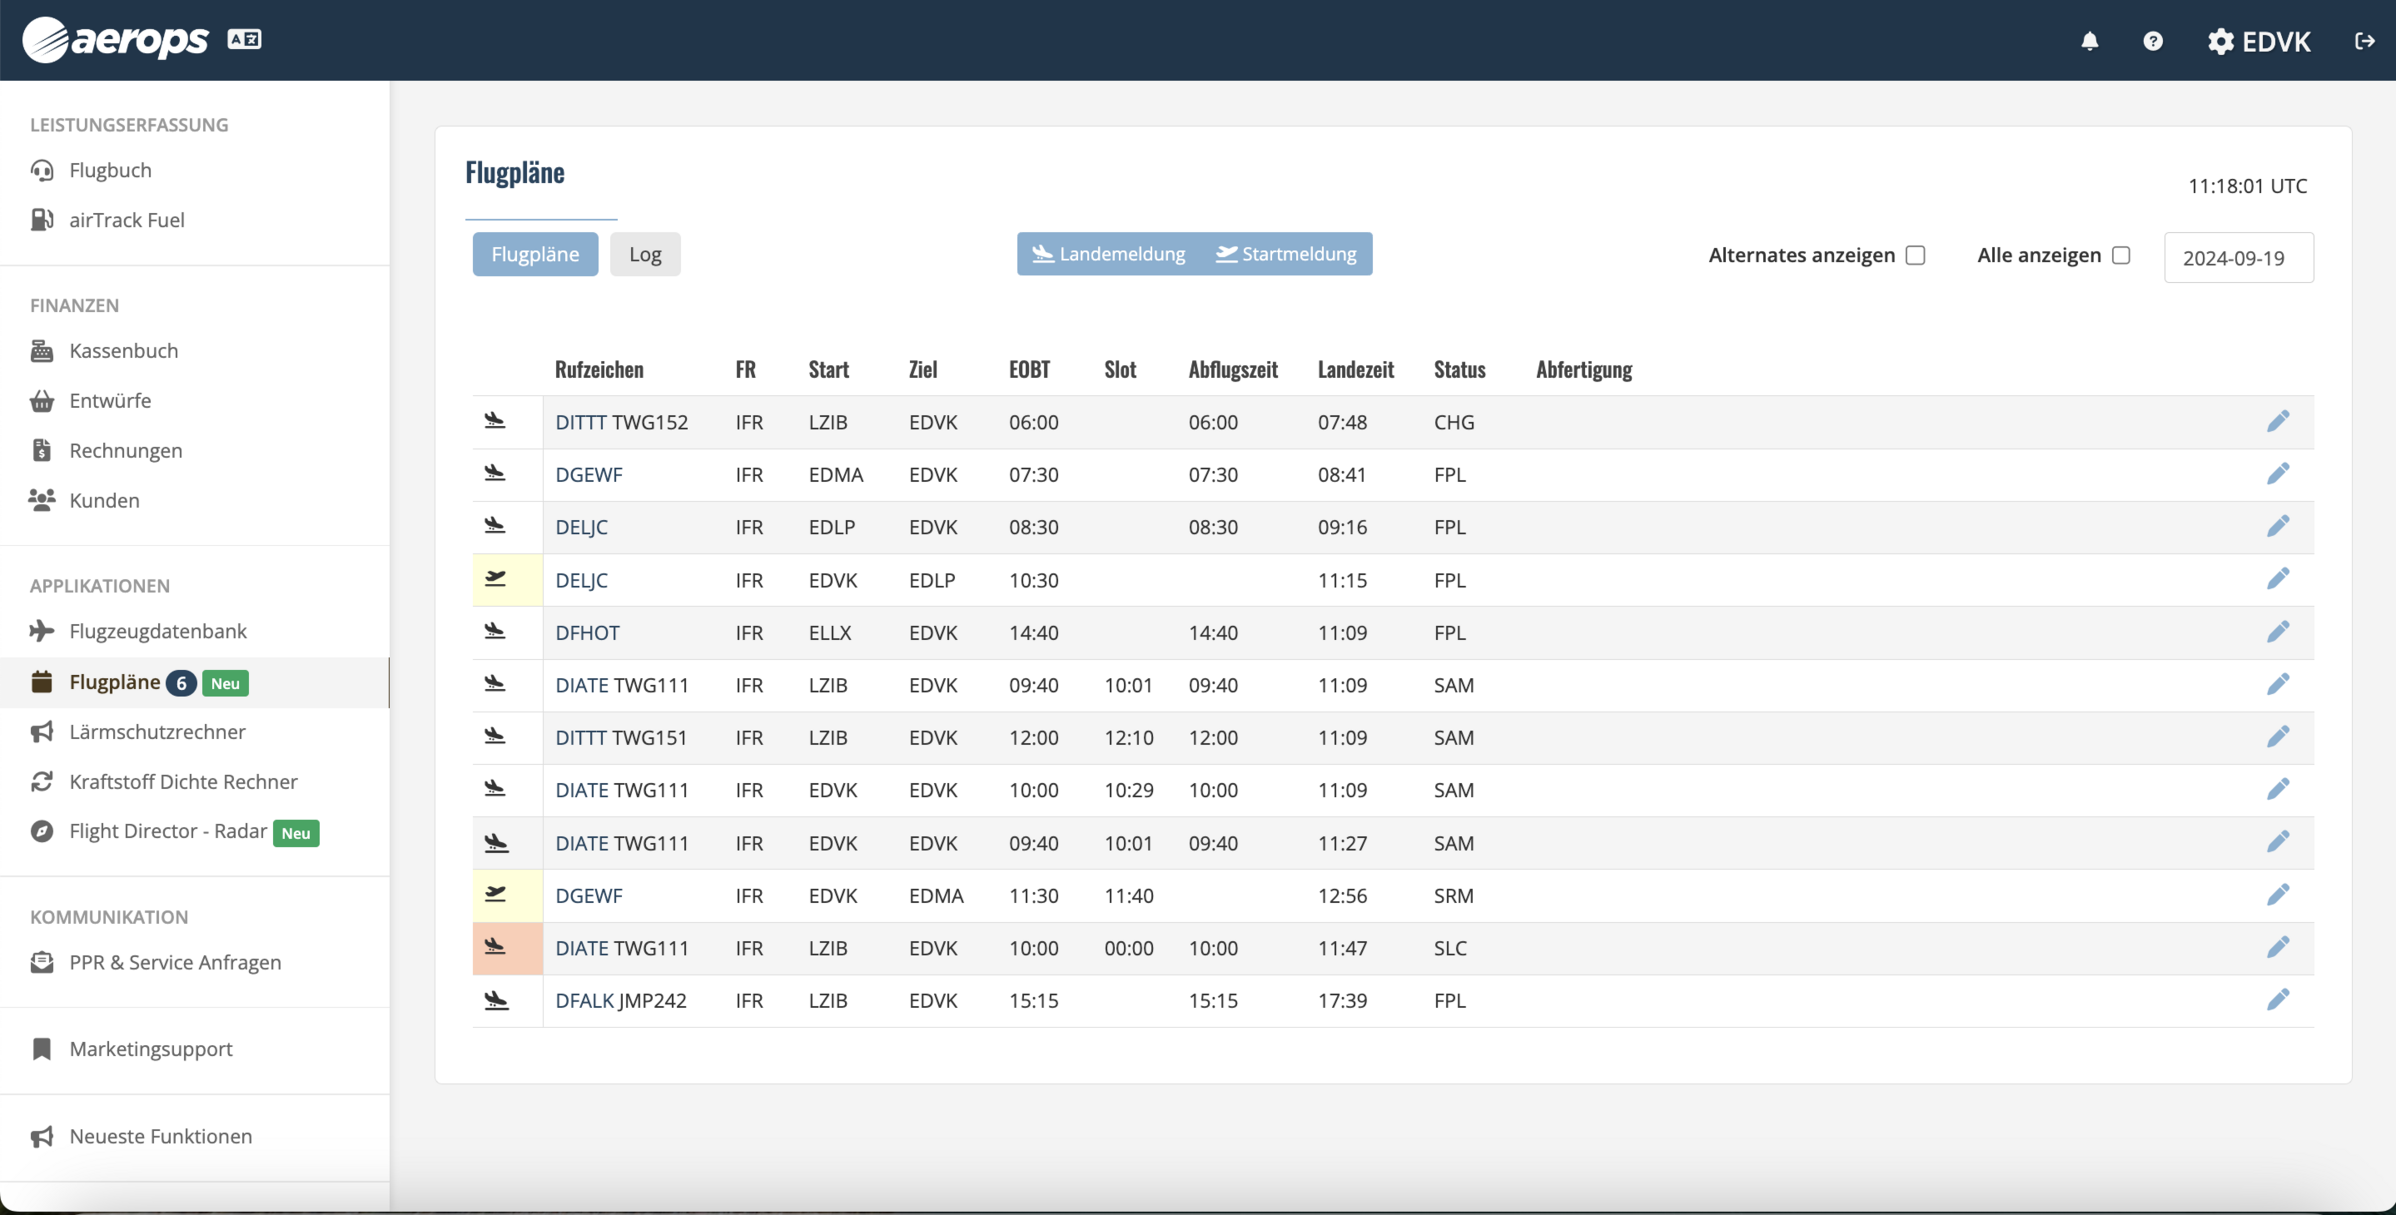Click the Flight Director compass icon
The image size is (2396, 1215).
pos(42,832)
